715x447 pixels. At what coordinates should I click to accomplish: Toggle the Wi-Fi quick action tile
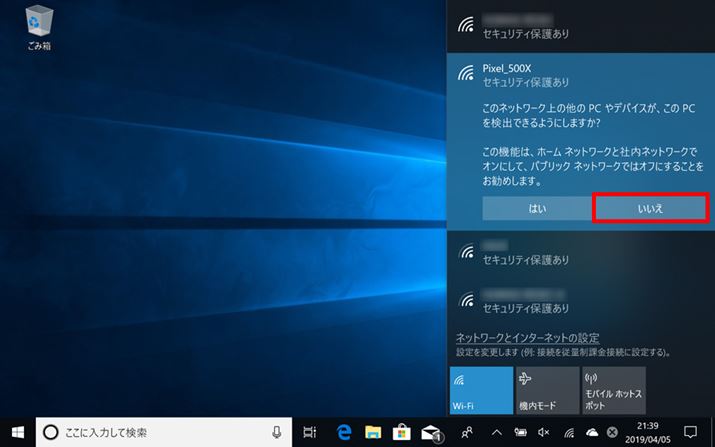coord(481,391)
